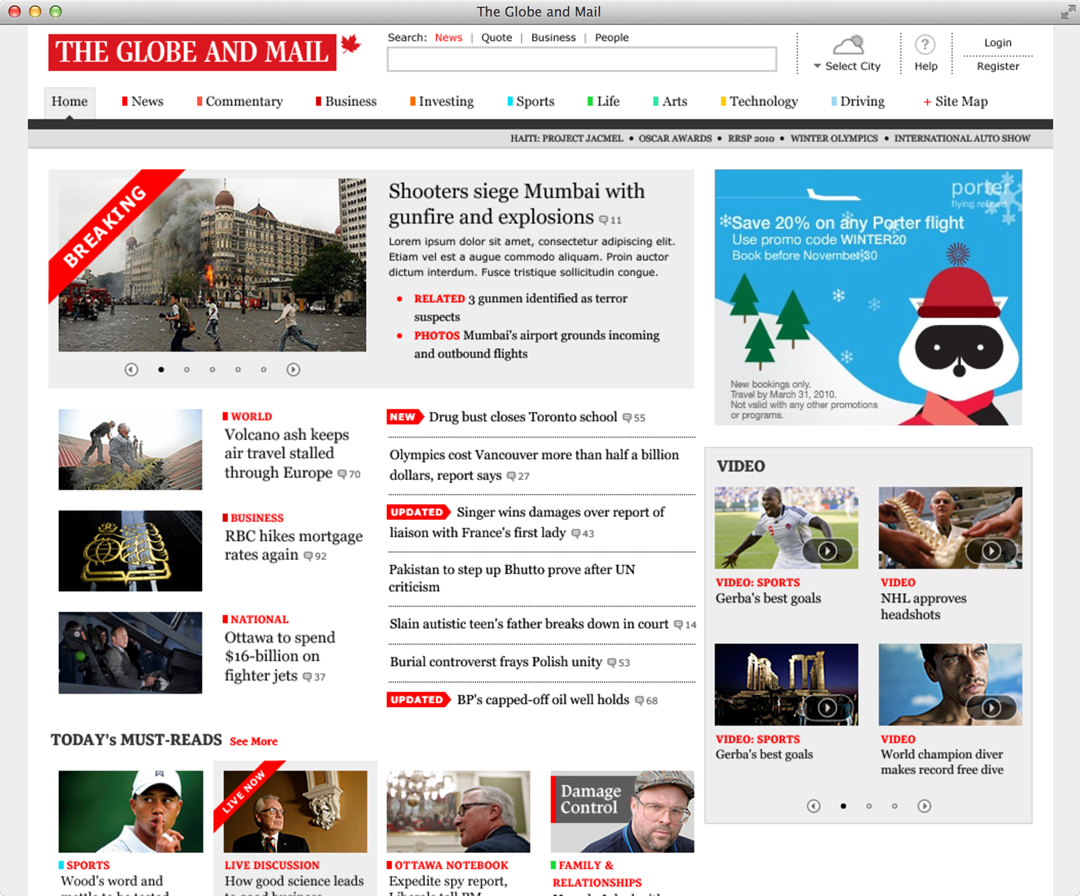Click the plus icon beside Site Map
The height and width of the screenshot is (896, 1080).
pyautogui.click(x=927, y=102)
